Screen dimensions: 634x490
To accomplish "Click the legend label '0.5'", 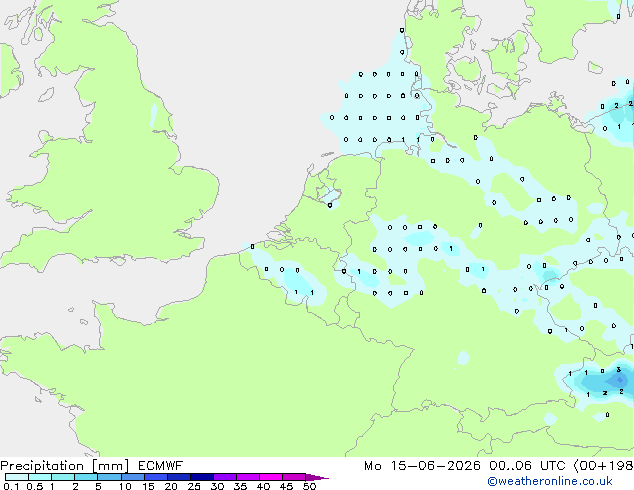I will 34,486.
